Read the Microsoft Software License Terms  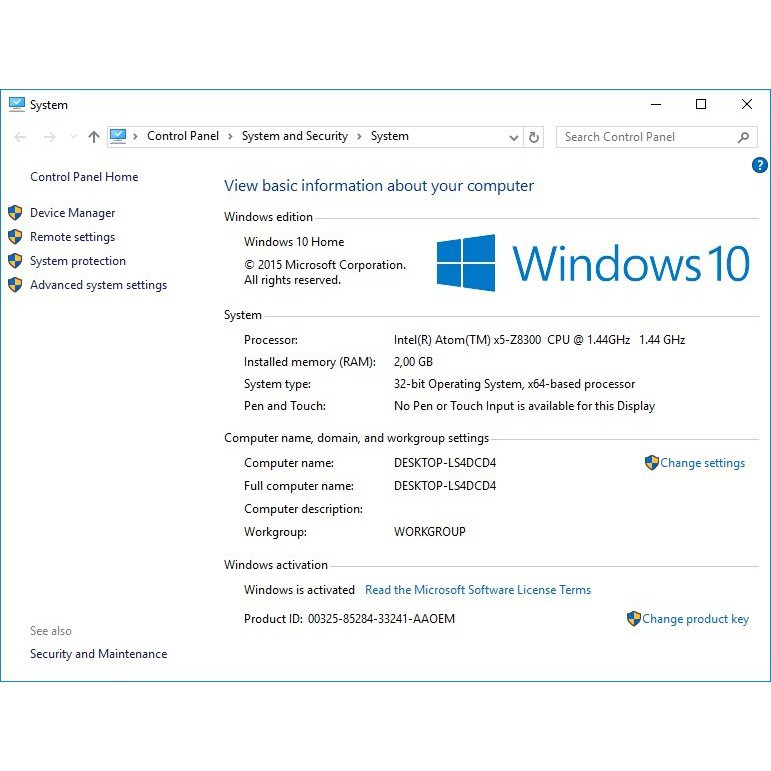tap(477, 590)
